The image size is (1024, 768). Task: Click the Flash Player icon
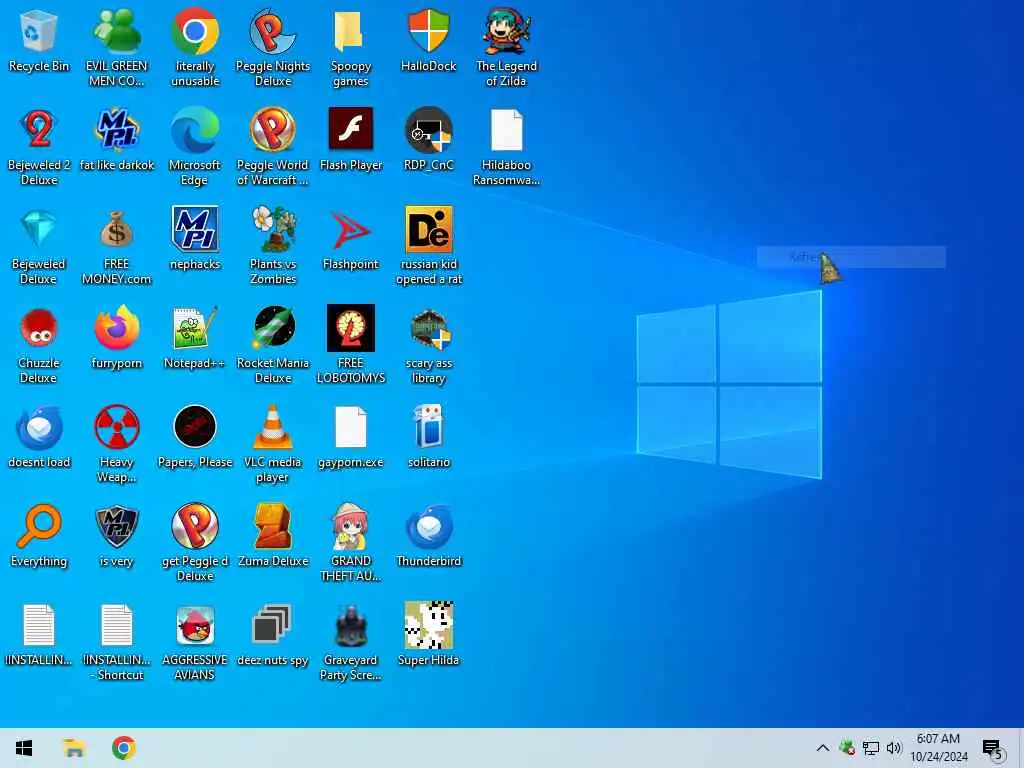351,129
